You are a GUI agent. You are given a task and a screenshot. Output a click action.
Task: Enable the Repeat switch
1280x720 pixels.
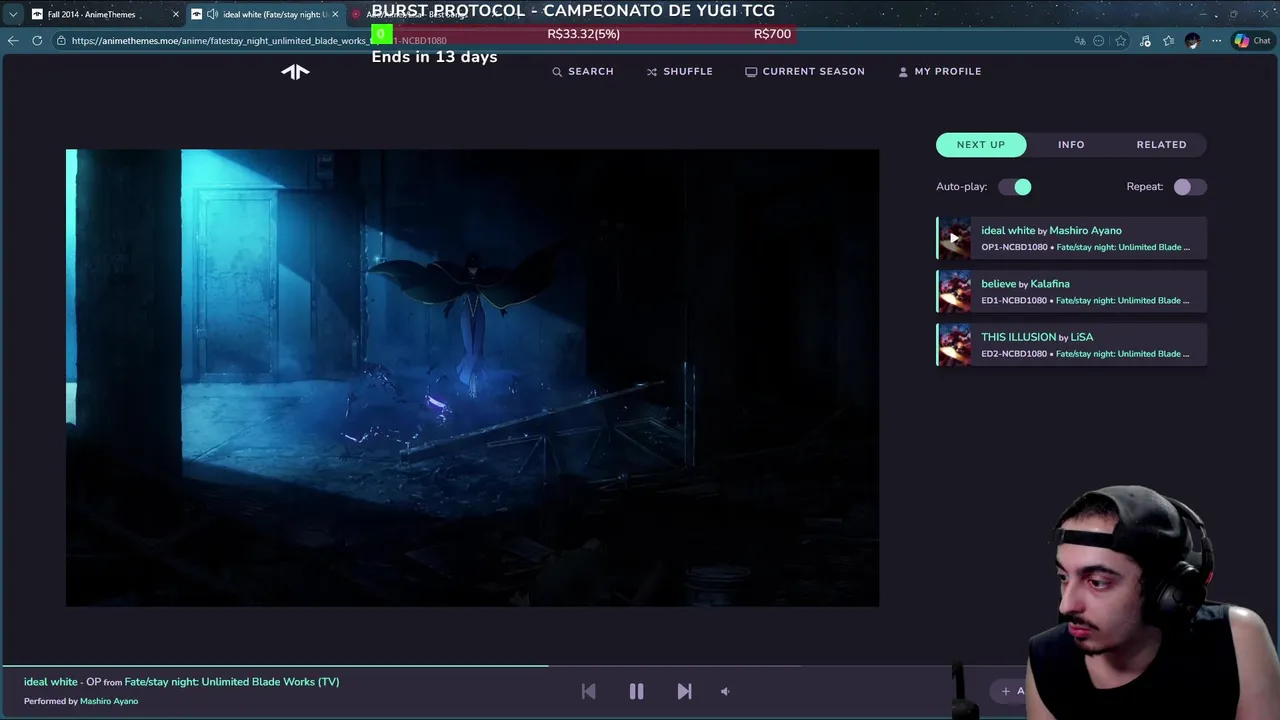1190,187
